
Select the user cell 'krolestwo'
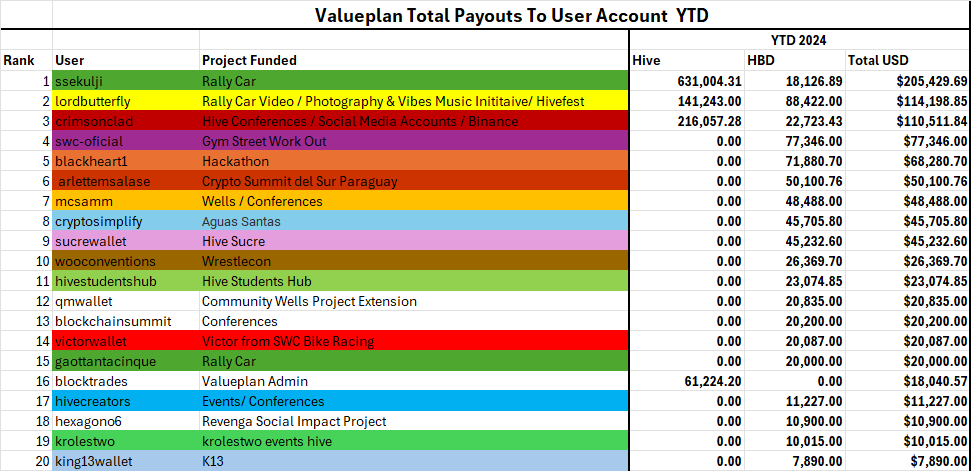pos(126,442)
